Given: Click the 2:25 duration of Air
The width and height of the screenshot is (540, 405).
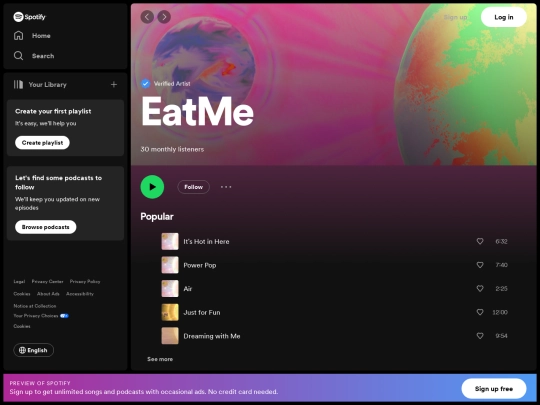Looking at the screenshot, I should tap(501, 289).
